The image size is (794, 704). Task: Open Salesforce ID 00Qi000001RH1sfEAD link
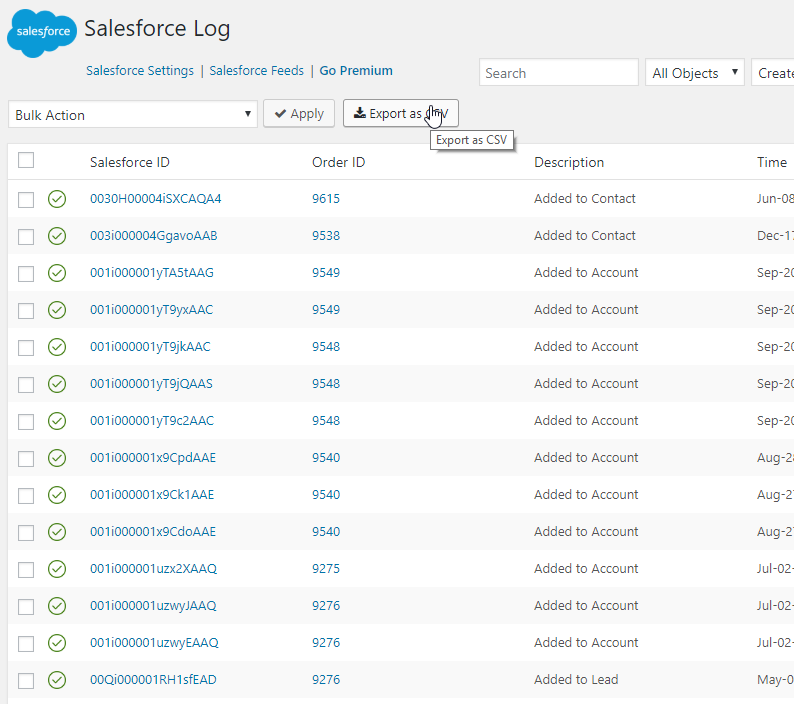[x=153, y=679]
